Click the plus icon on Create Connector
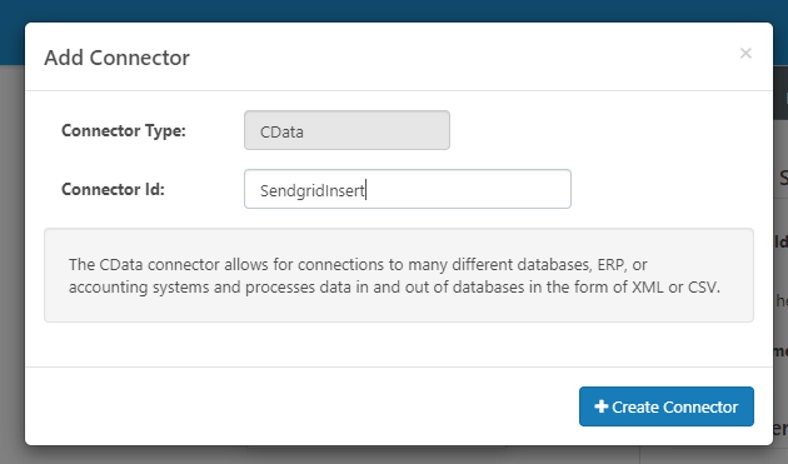 601,407
